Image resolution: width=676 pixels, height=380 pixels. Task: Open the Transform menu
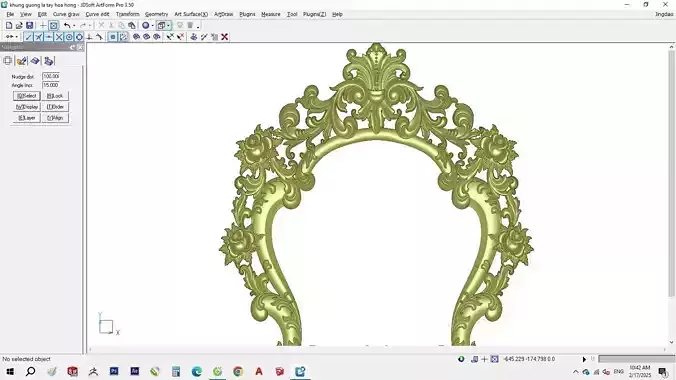click(x=128, y=14)
